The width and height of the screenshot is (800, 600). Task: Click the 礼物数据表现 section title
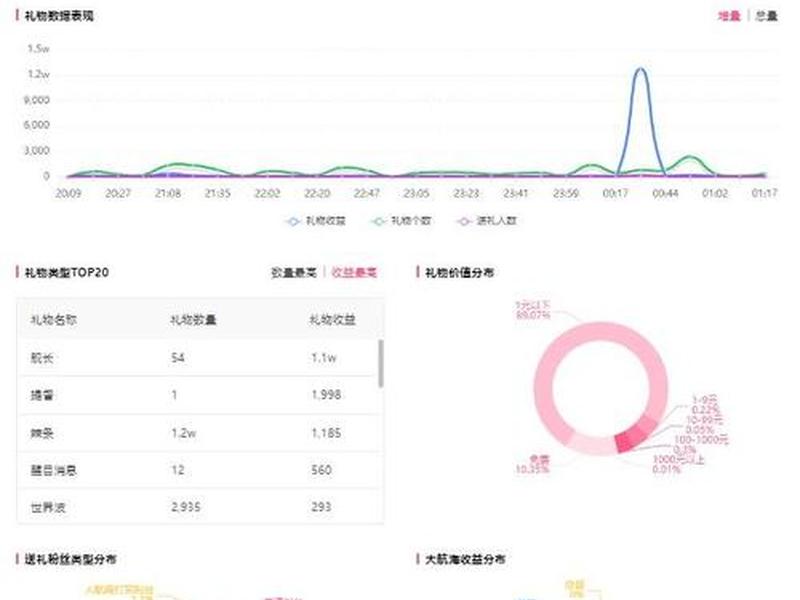pos(59,16)
